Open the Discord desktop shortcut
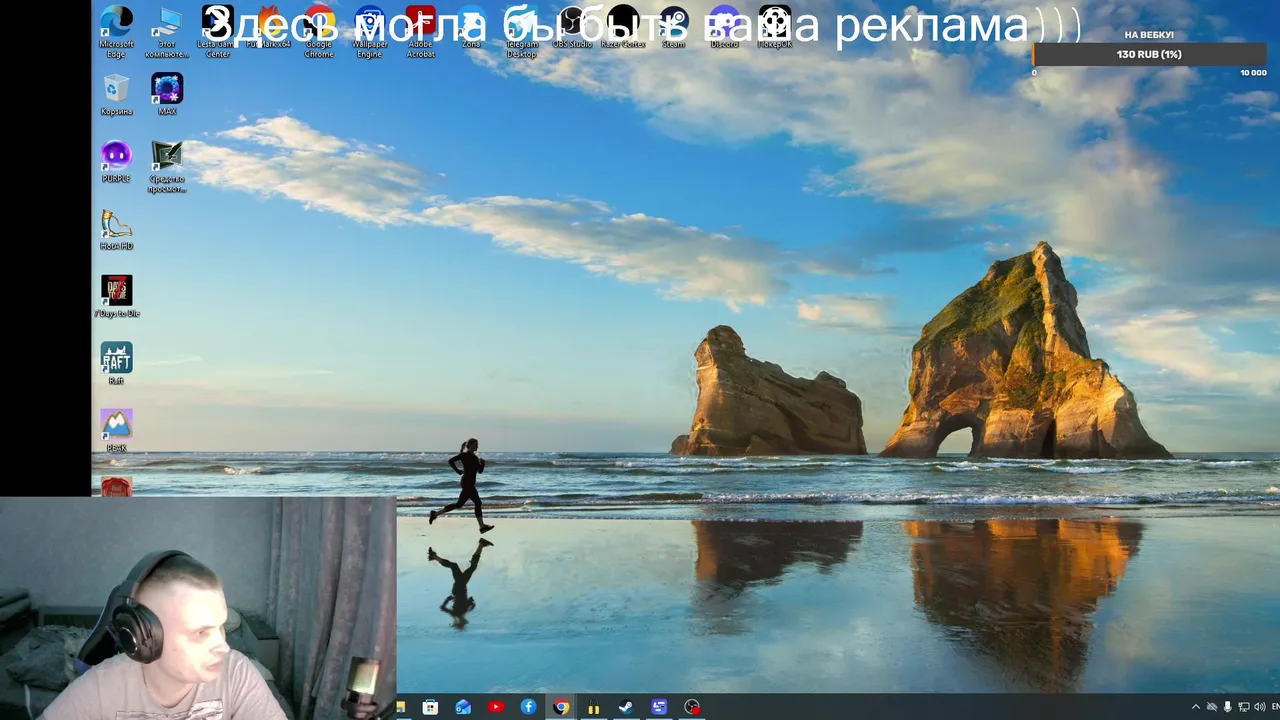 (x=725, y=28)
